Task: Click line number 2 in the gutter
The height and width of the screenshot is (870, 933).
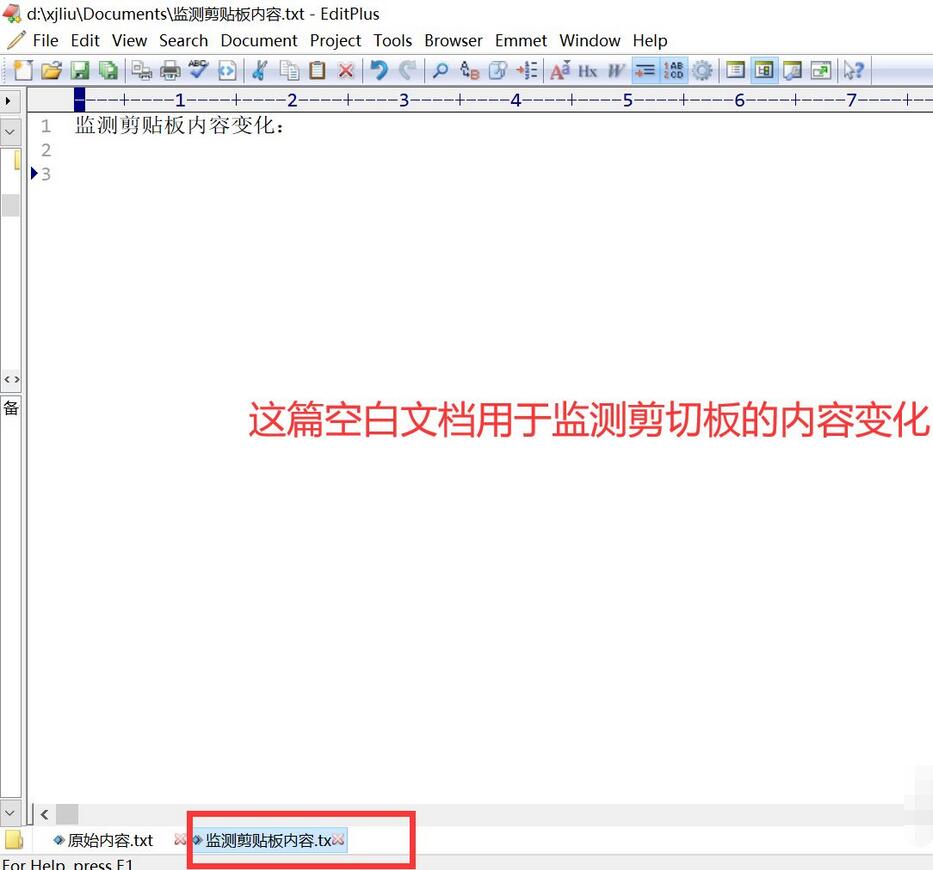Action: 46,150
